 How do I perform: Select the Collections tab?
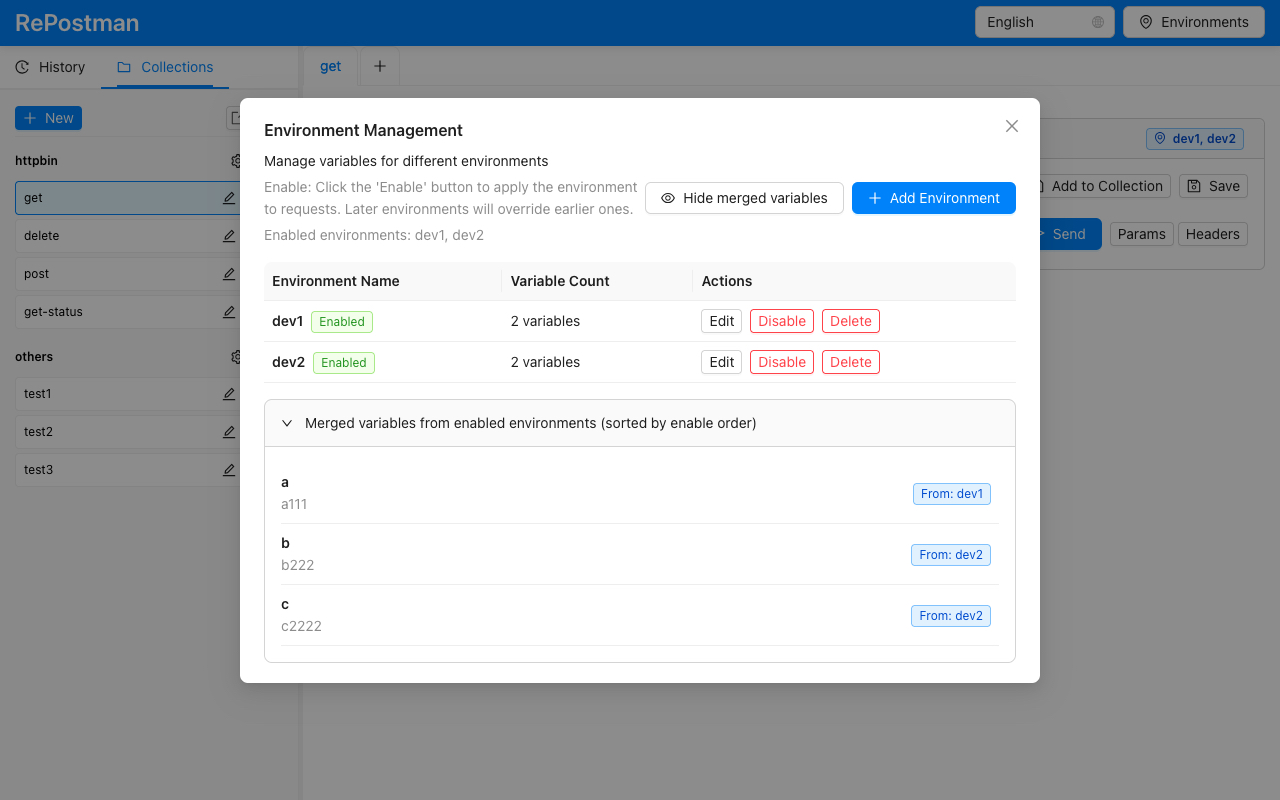[165, 67]
